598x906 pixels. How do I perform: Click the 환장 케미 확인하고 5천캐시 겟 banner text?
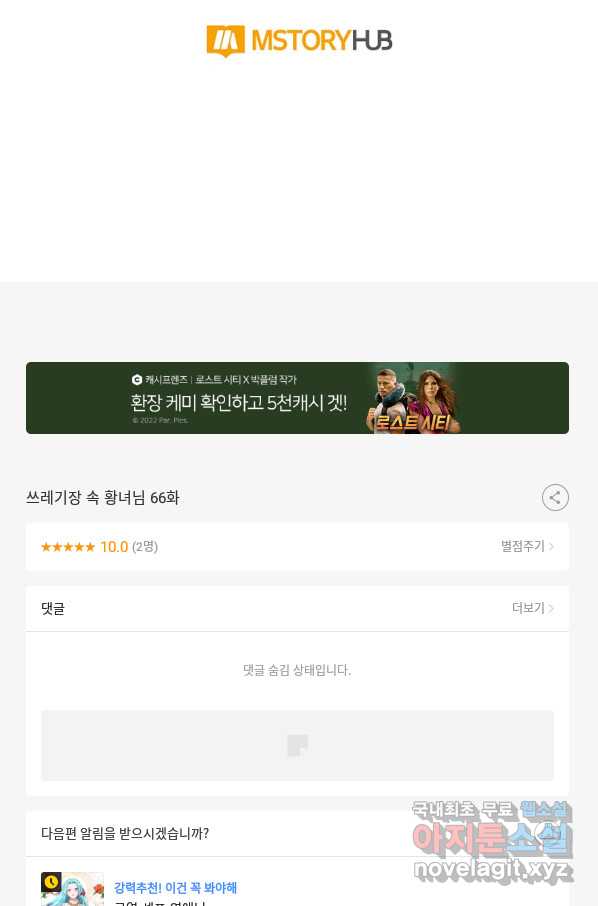[x=239, y=402]
